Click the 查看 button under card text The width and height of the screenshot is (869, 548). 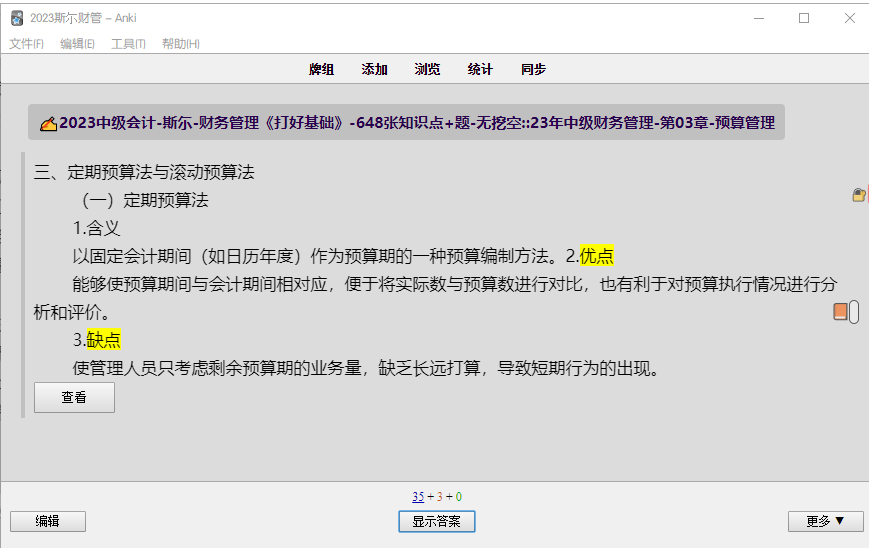tap(74, 397)
